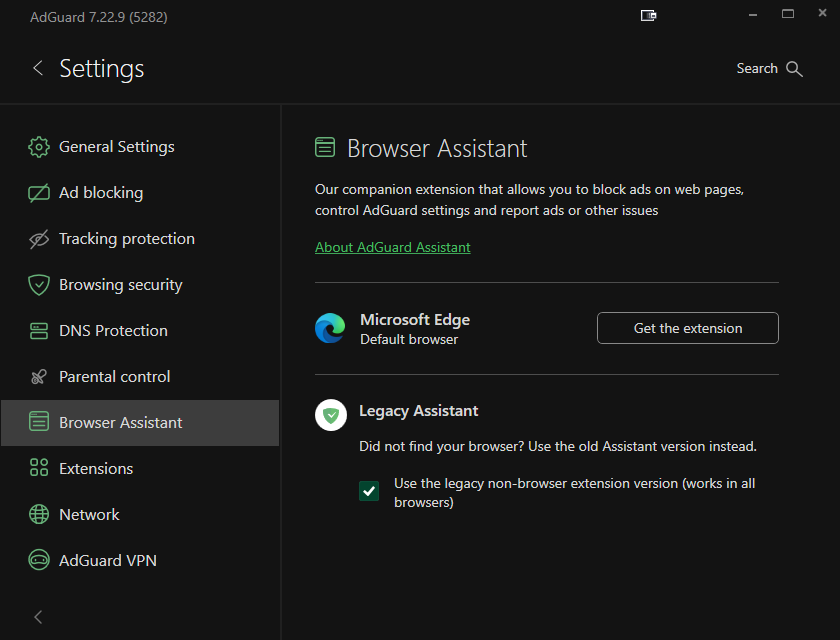Click the Legacy Assistant heading
The width and height of the screenshot is (840, 640).
click(x=418, y=411)
